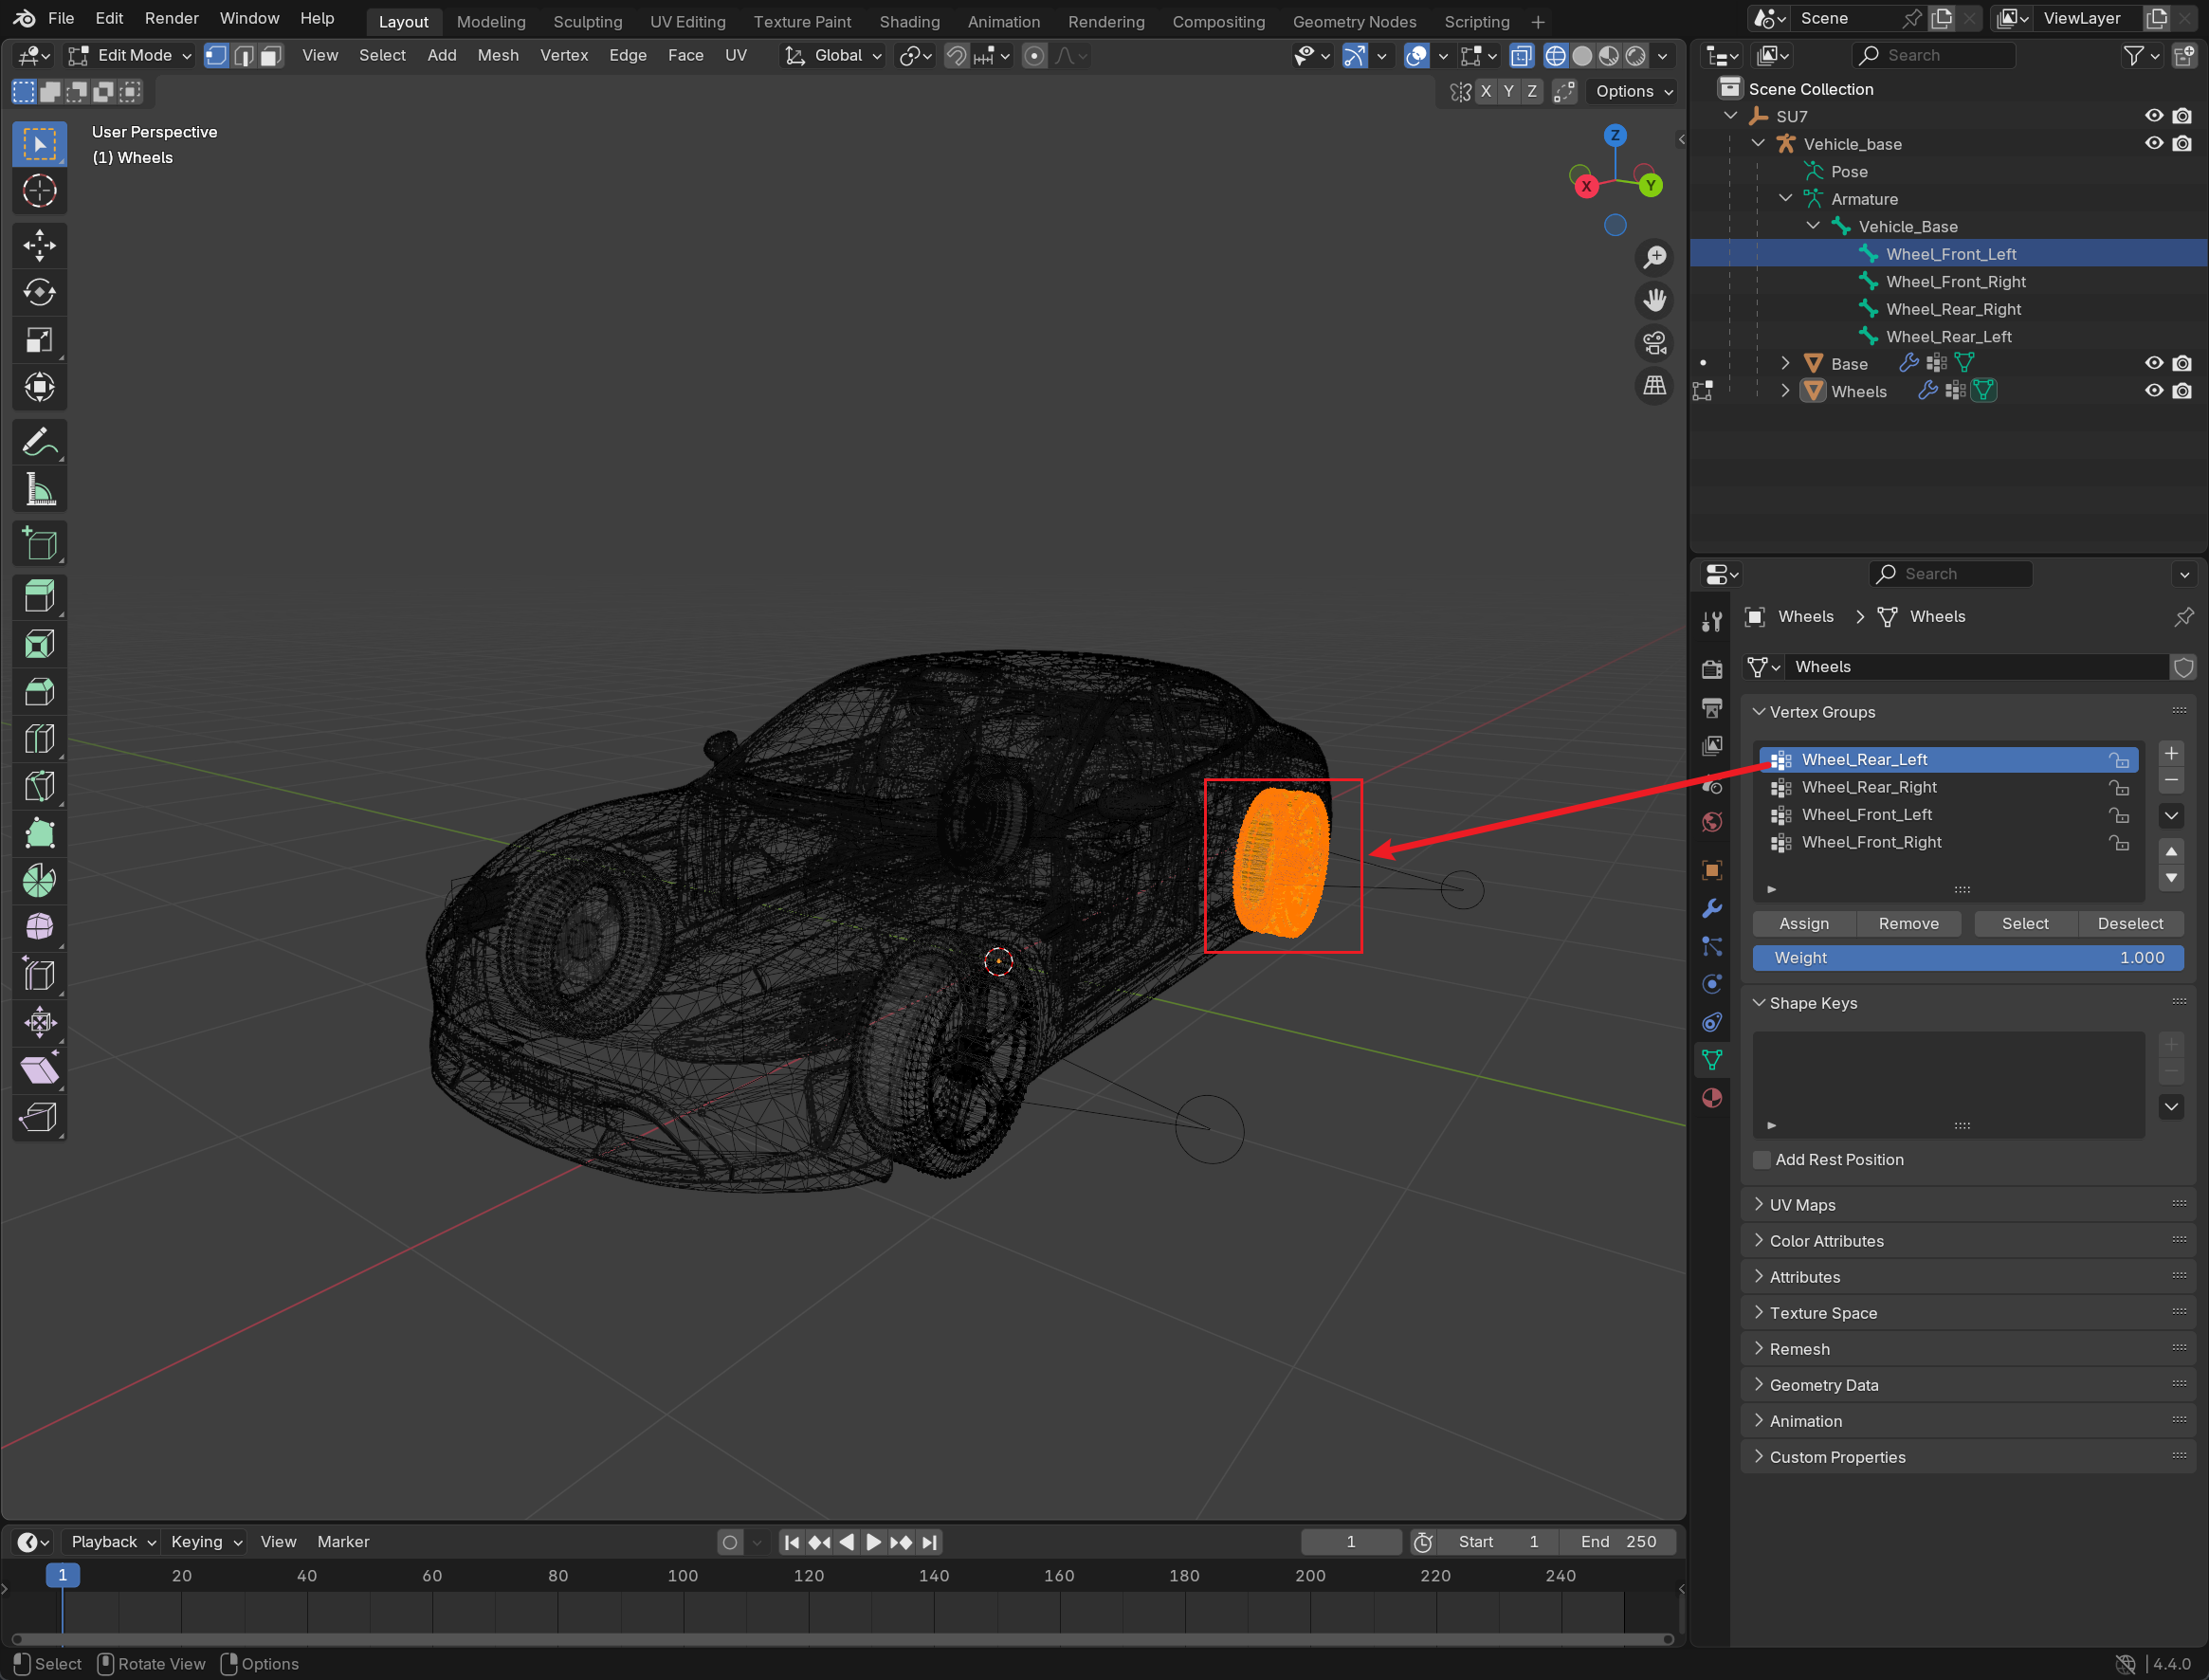Toggle camera view in viewport
The width and height of the screenshot is (2209, 1680).
click(x=1655, y=343)
